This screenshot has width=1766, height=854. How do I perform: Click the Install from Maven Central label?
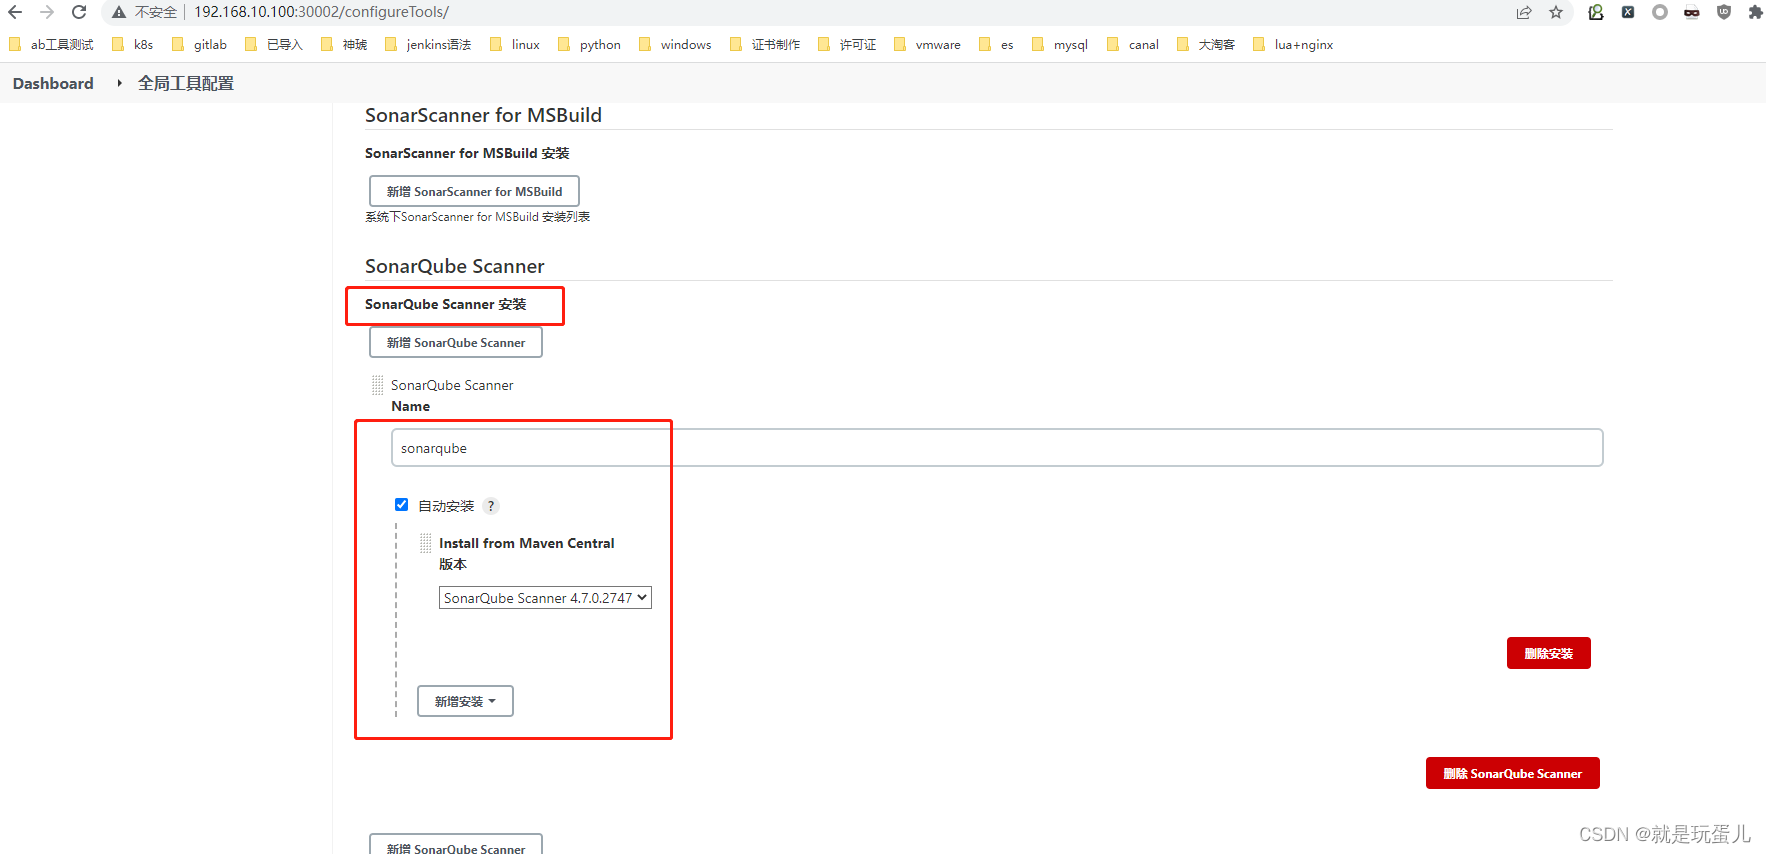coord(527,543)
